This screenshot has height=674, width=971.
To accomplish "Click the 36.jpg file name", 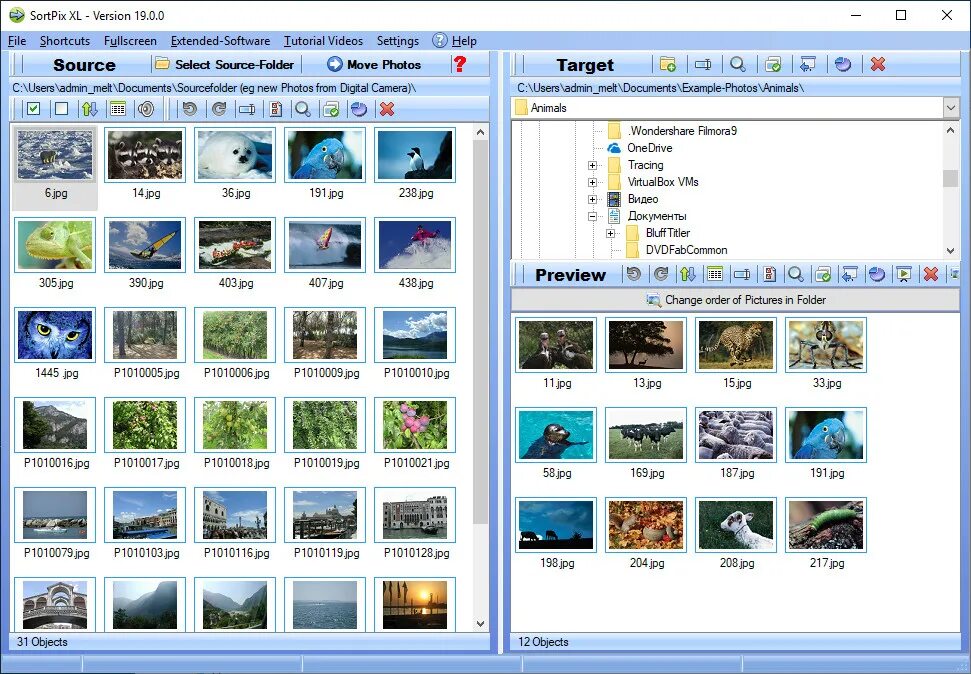I will 236,193.
